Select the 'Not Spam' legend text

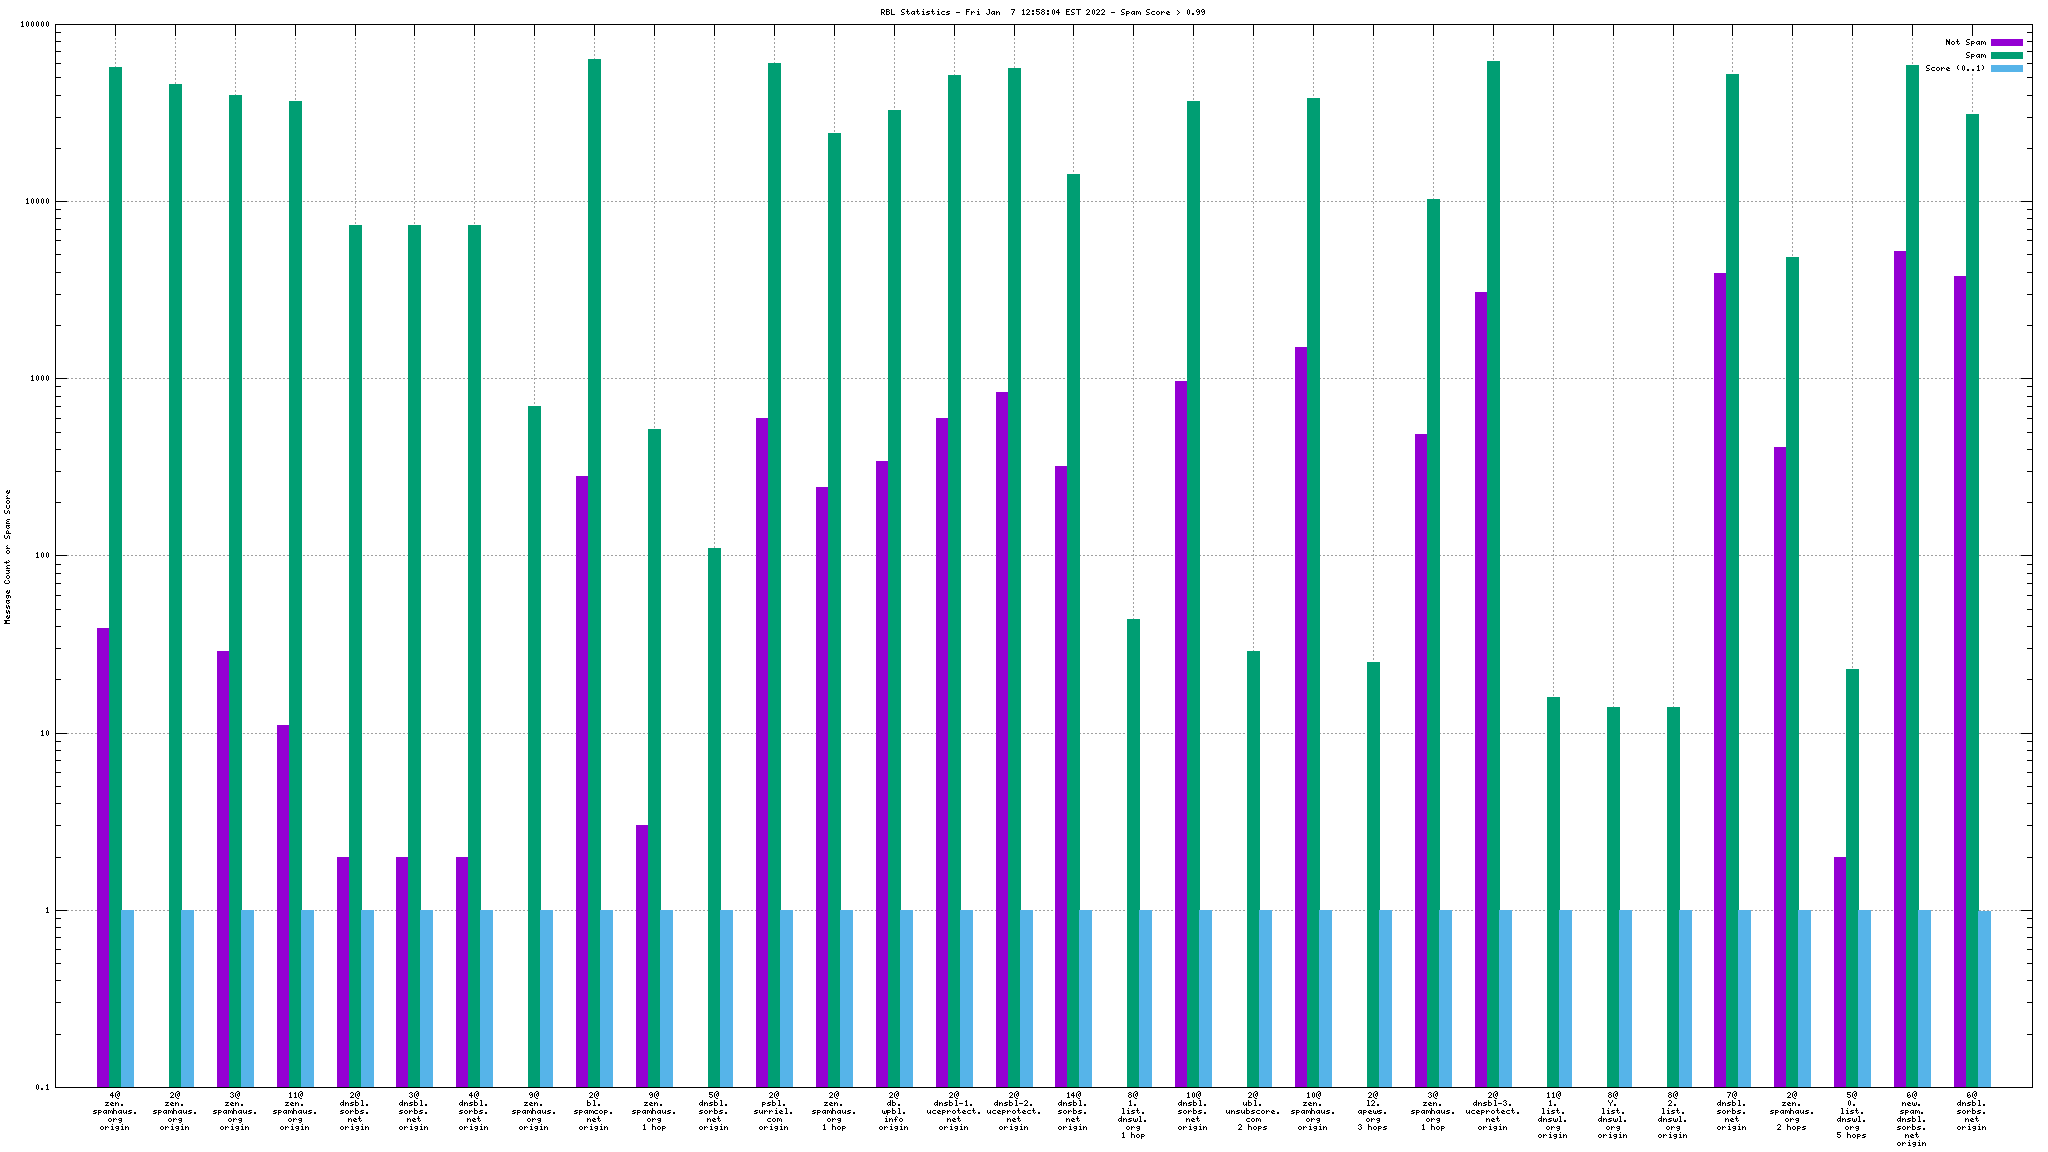coord(1964,42)
